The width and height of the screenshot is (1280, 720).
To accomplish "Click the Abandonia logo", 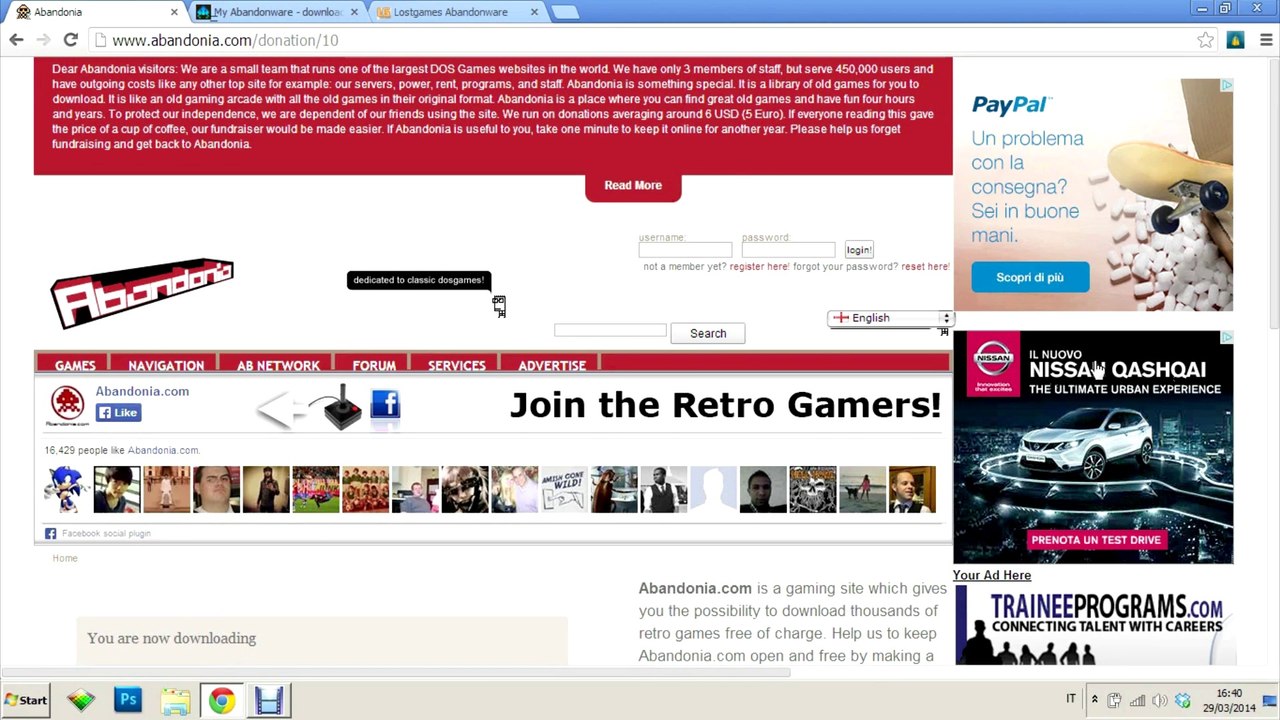I will (142, 293).
